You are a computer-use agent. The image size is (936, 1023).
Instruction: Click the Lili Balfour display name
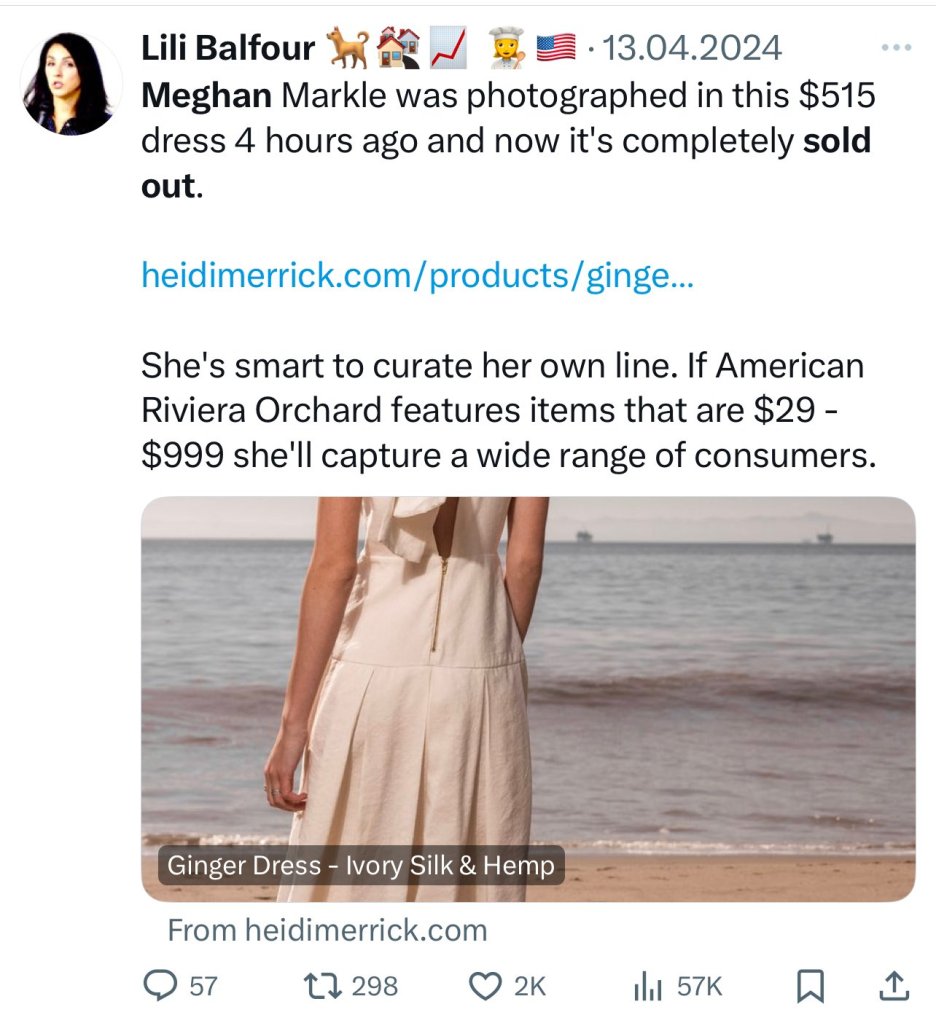(x=228, y=47)
